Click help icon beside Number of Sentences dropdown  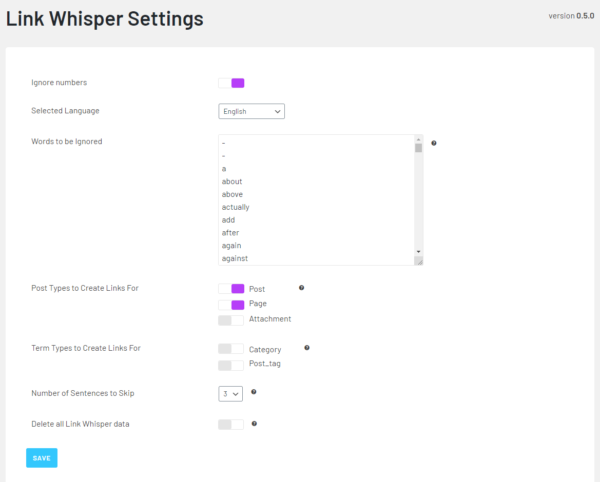coord(254,392)
